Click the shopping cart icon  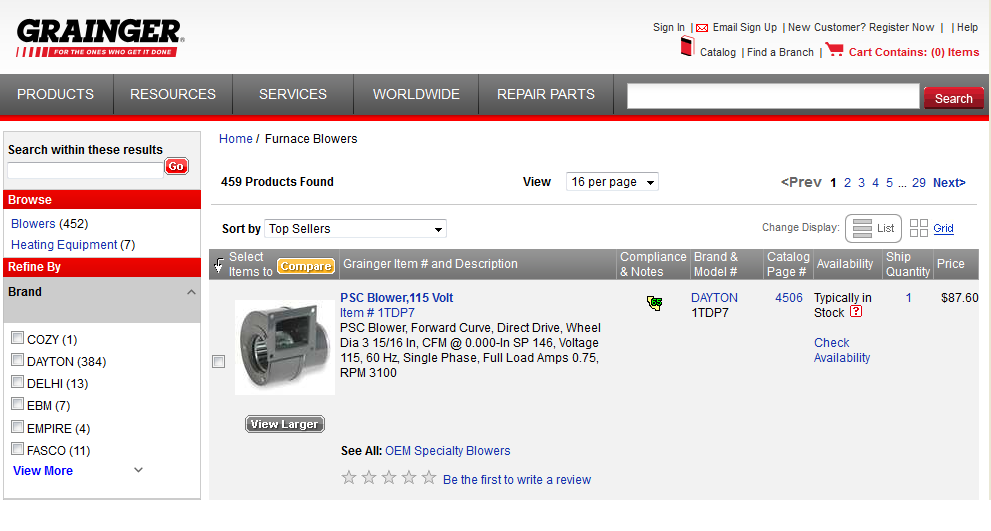834,49
